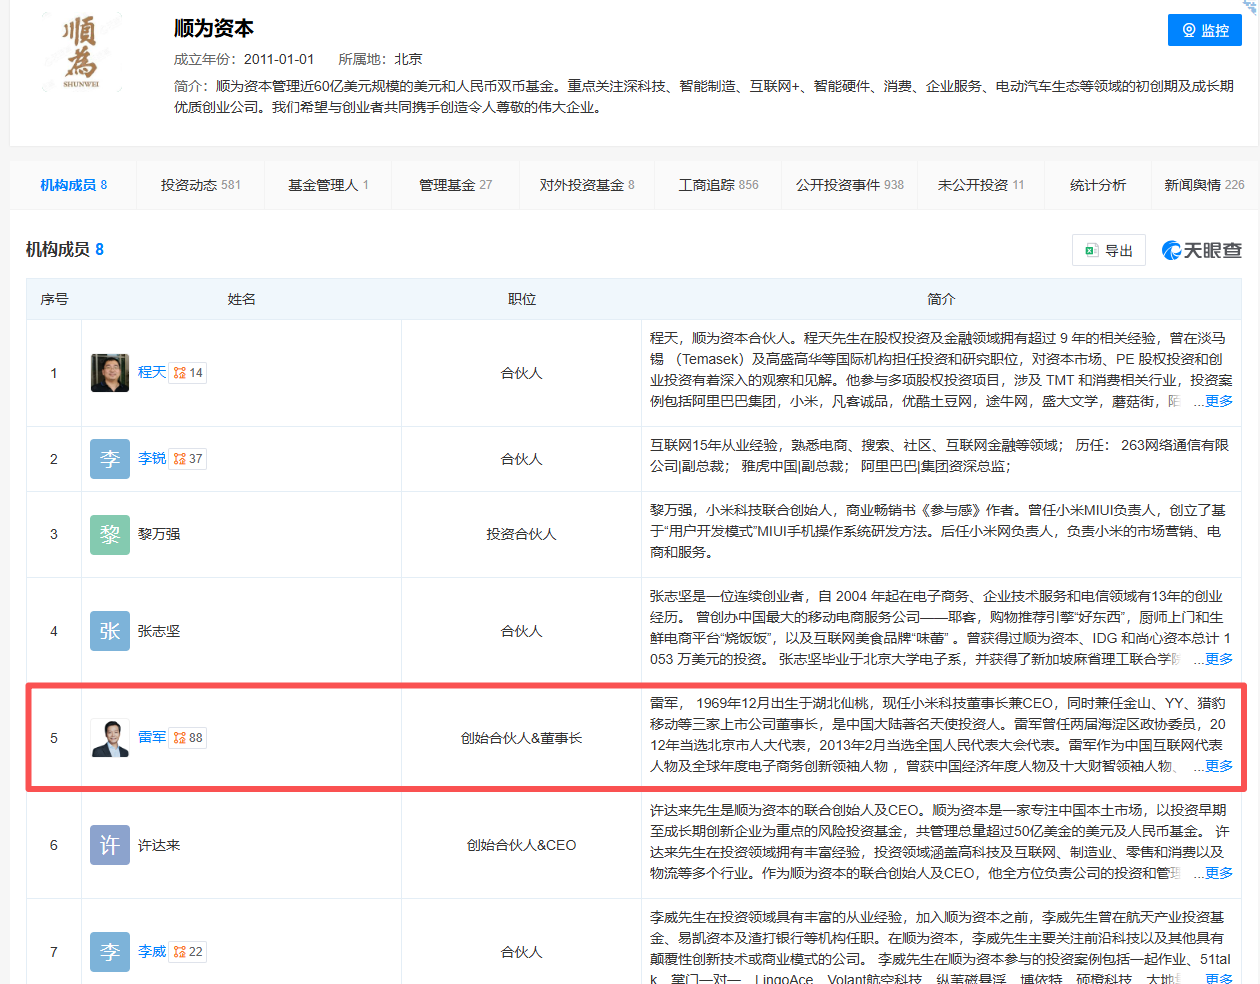Image resolution: width=1260 pixels, height=984 pixels.
Task: Click the 序号 column header
Action: click(x=54, y=299)
